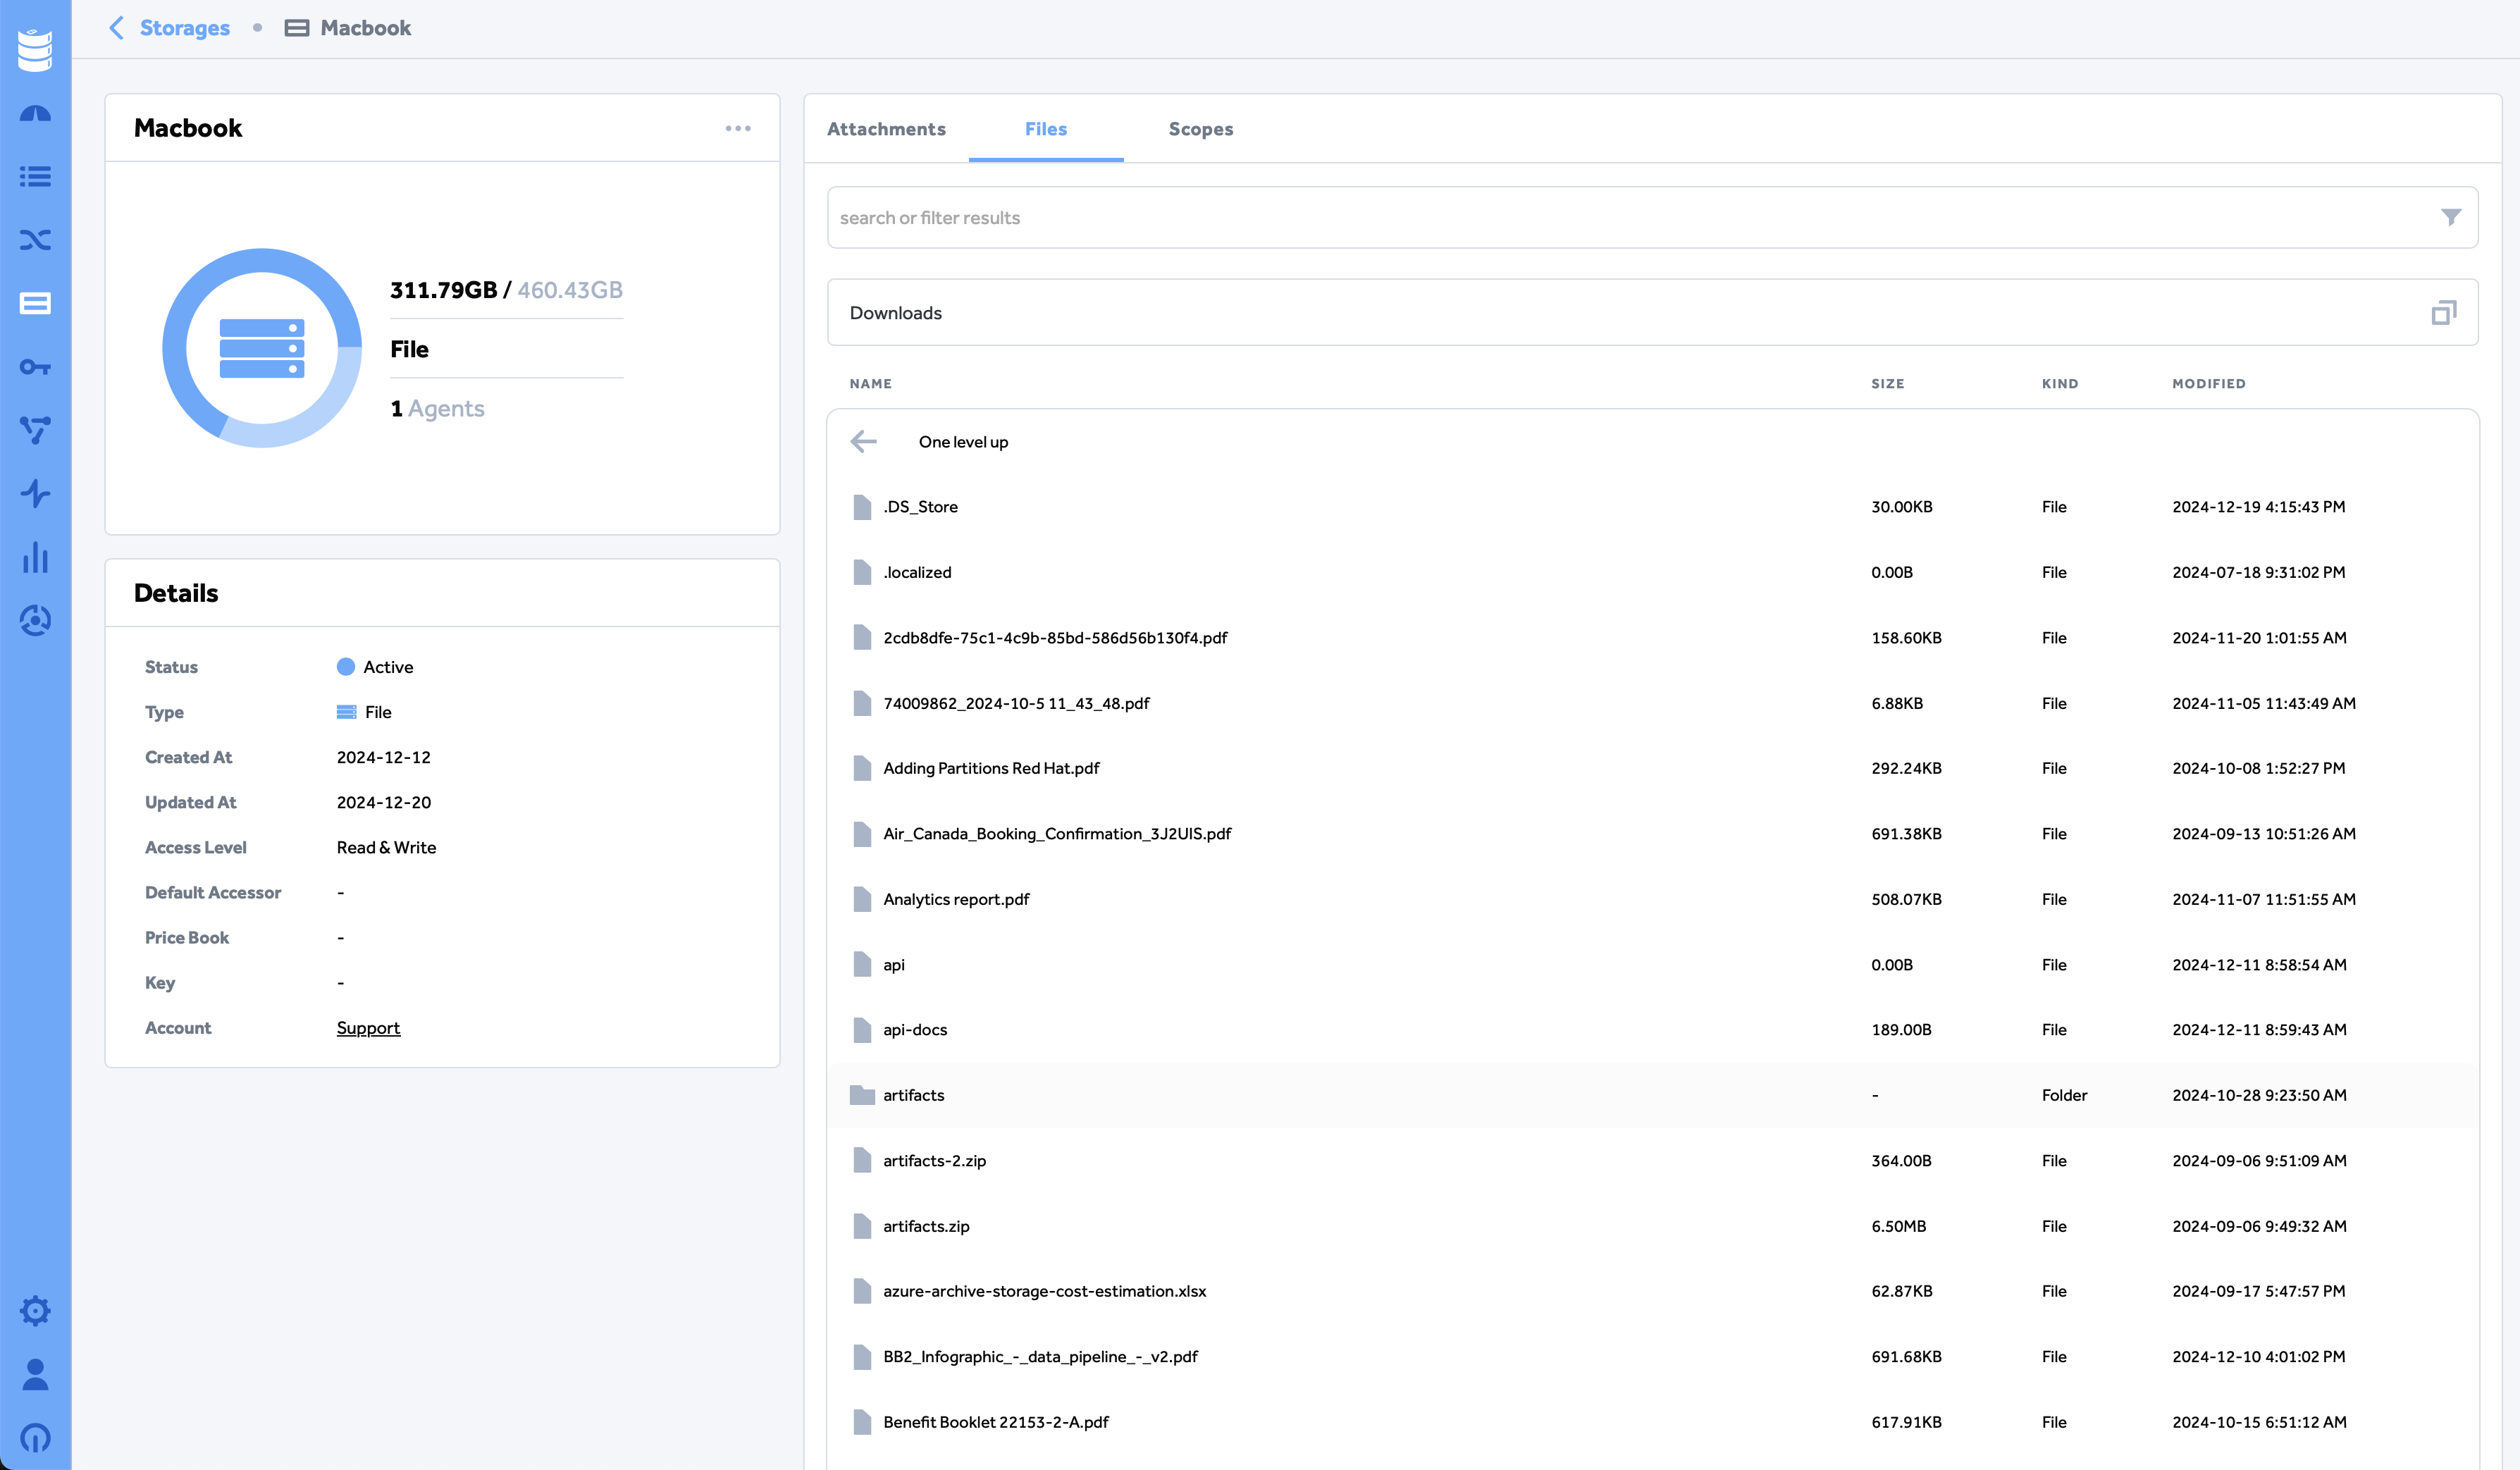Go one level up in folder tree
This screenshot has width=2520, height=1470.
[963, 442]
